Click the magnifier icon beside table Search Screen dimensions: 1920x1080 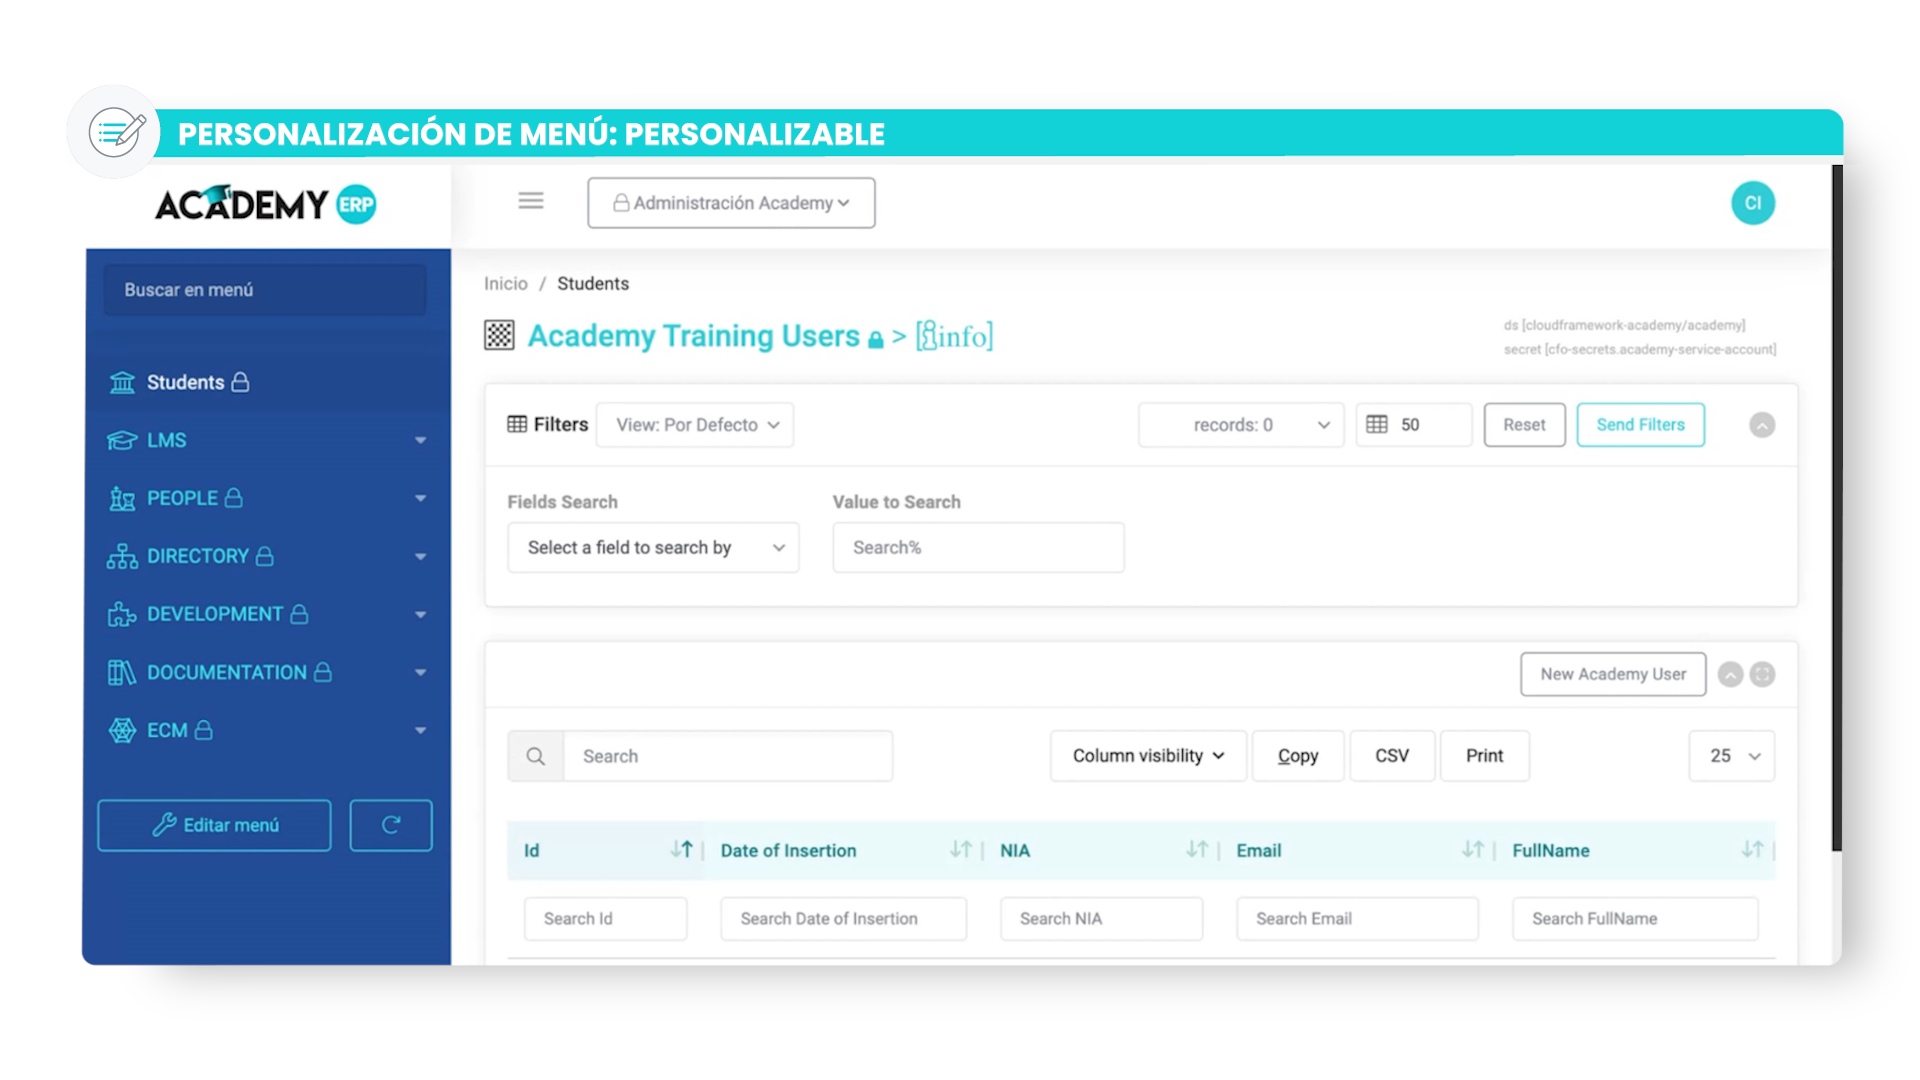[x=536, y=756]
